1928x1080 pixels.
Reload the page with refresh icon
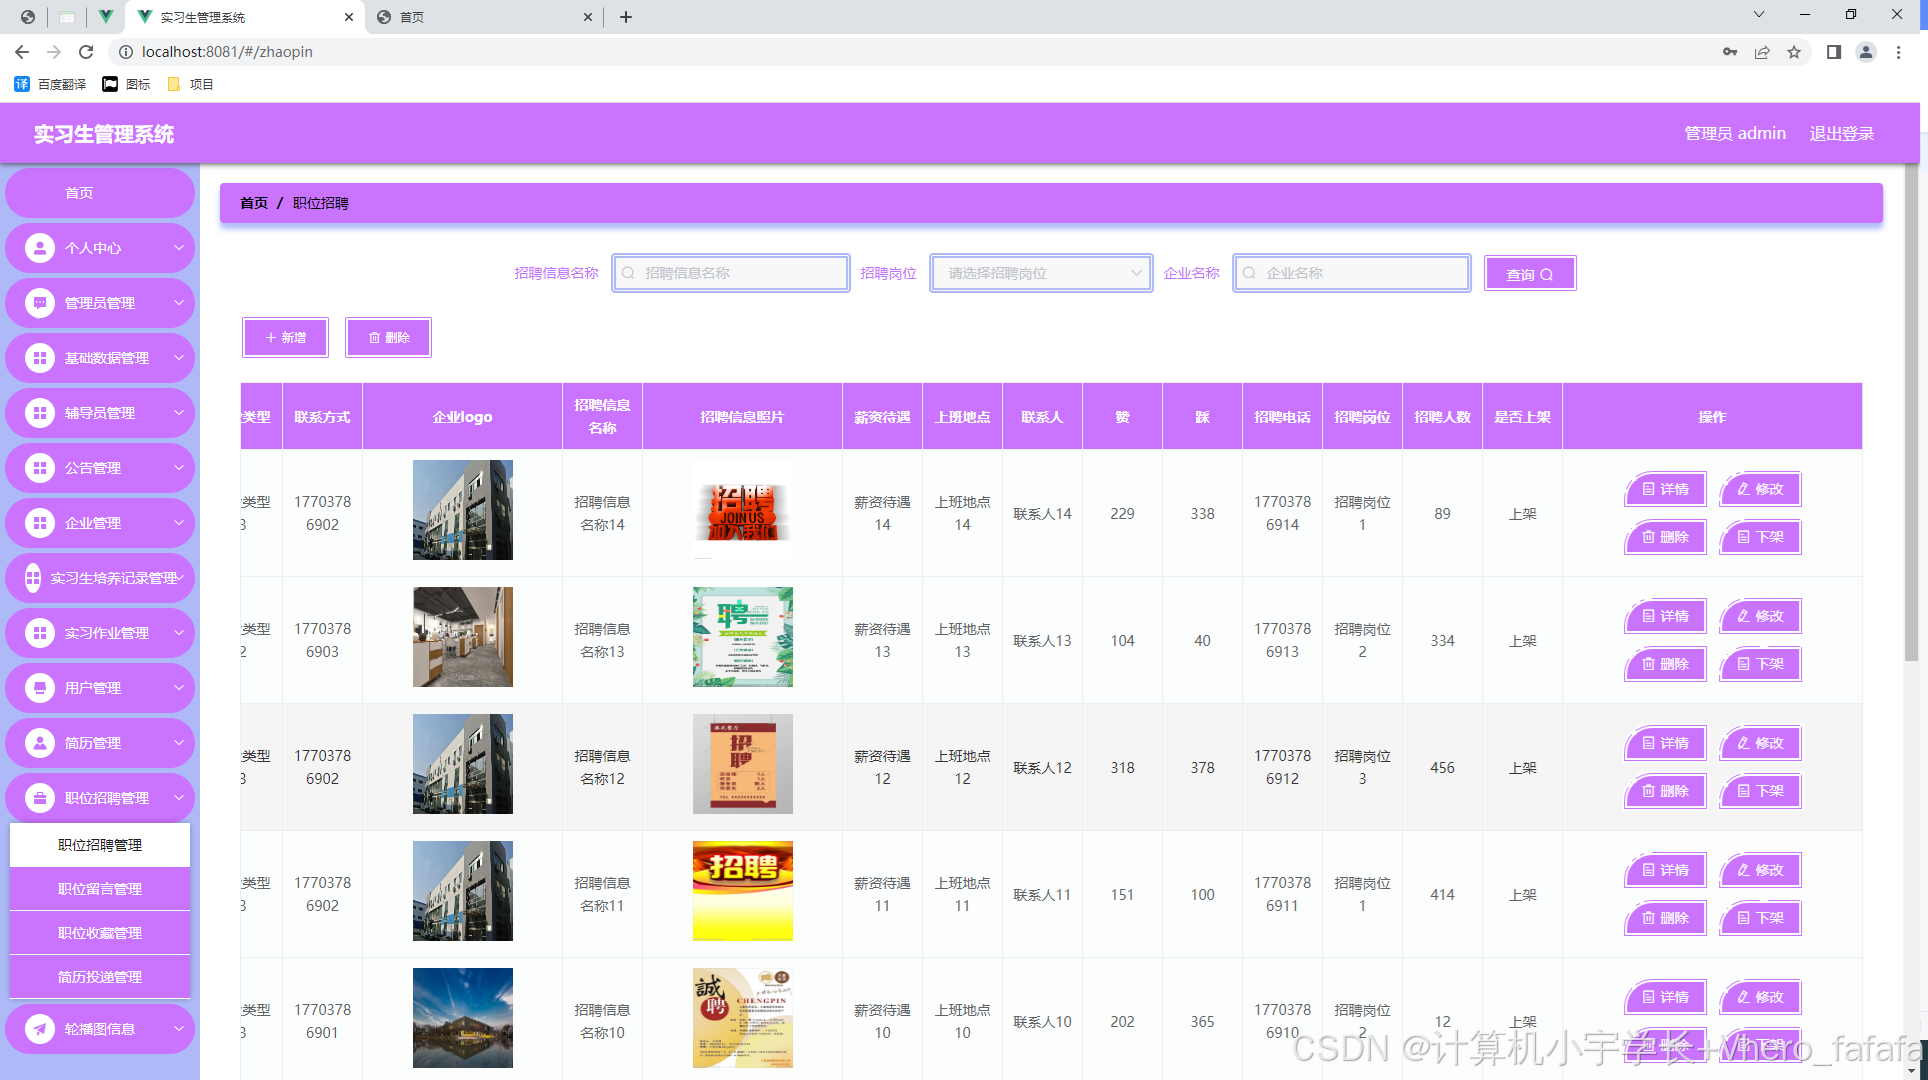(86, 52)
